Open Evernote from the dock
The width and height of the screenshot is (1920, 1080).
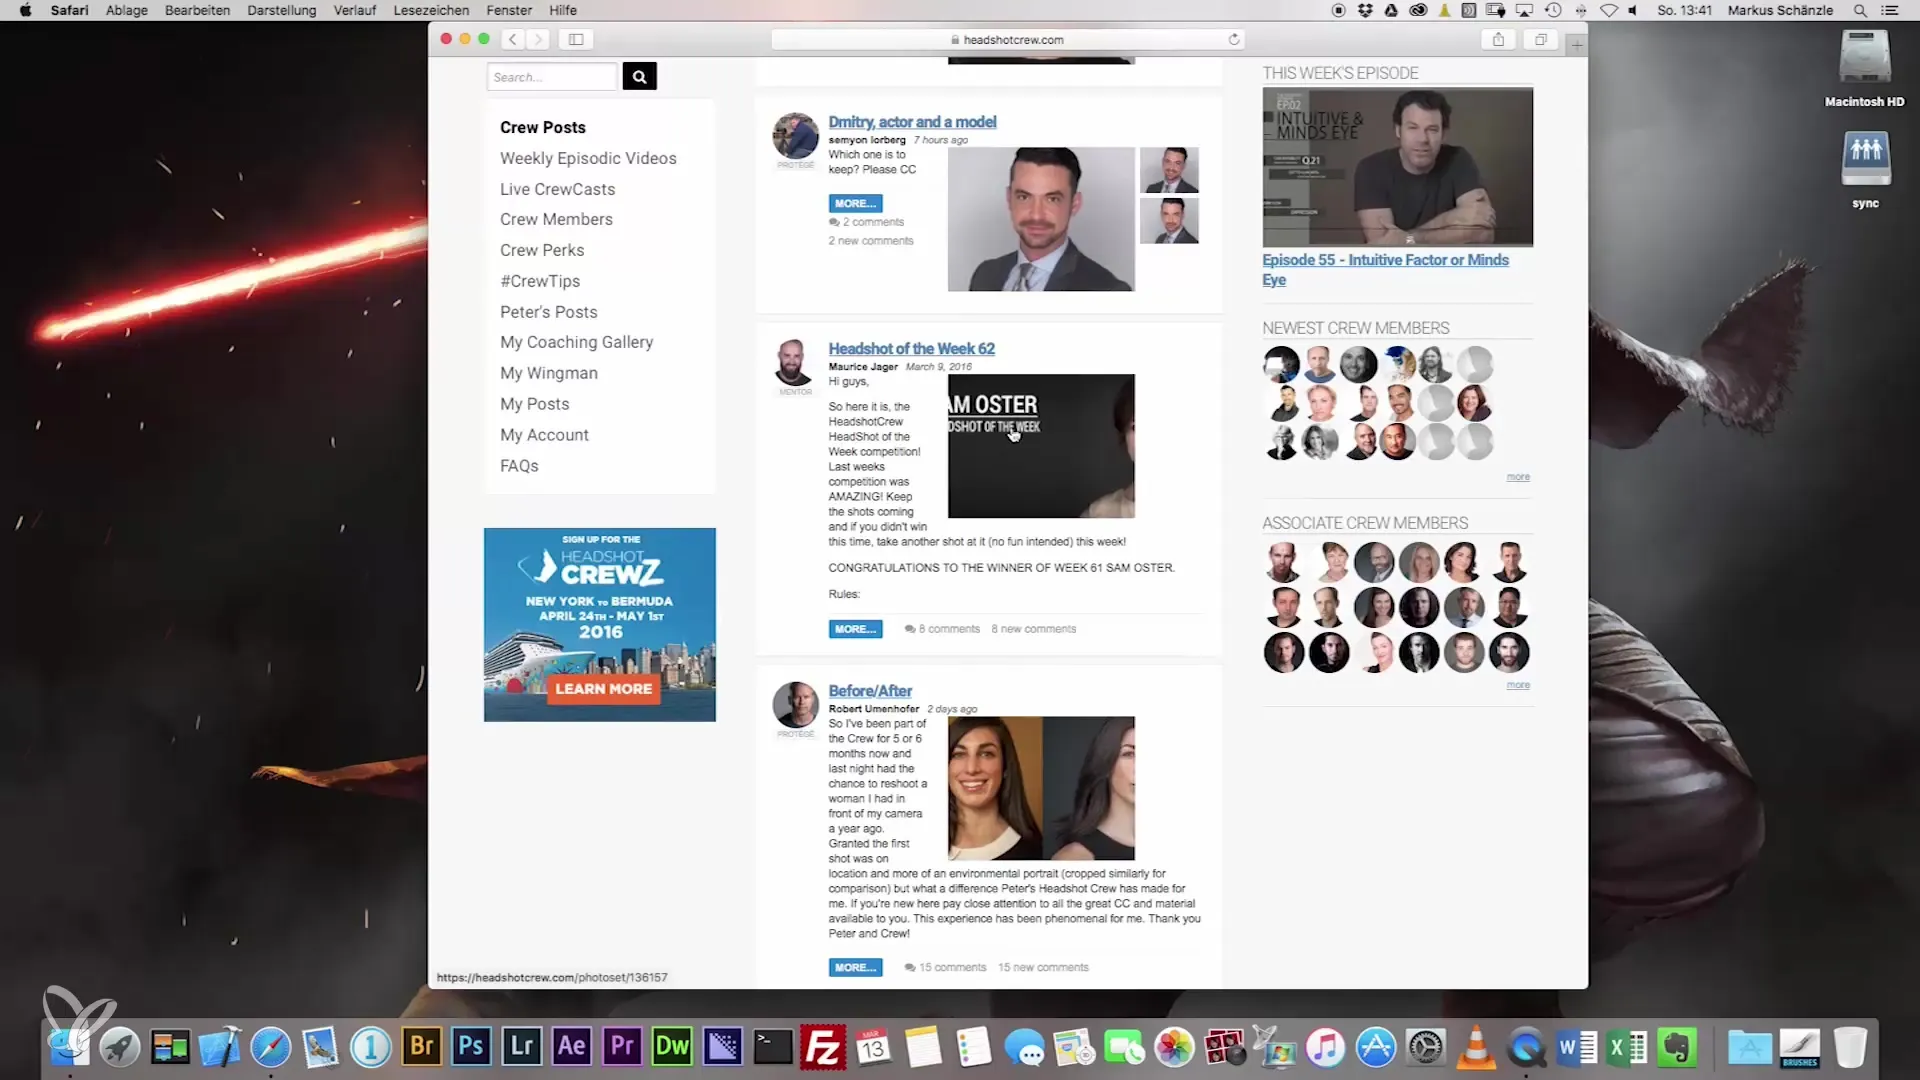coord(1677,1047)
